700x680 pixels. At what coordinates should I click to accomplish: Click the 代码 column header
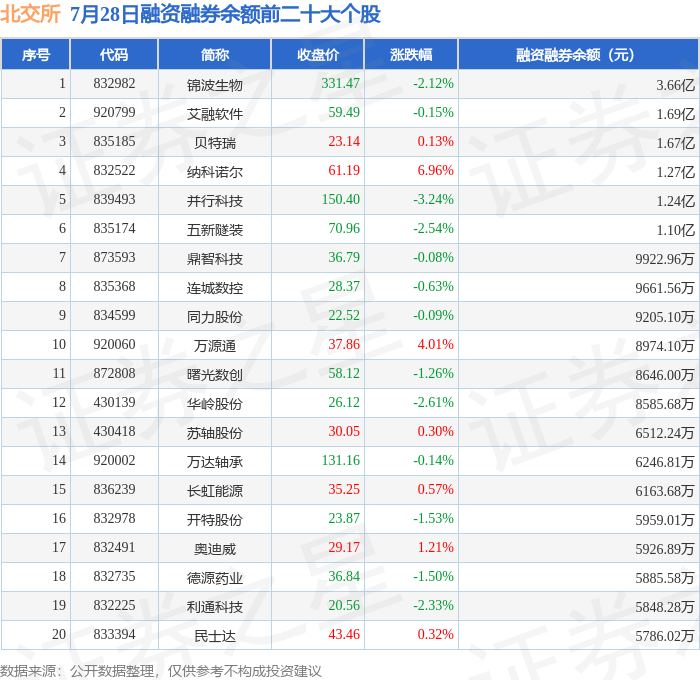[x=114, y=54]
